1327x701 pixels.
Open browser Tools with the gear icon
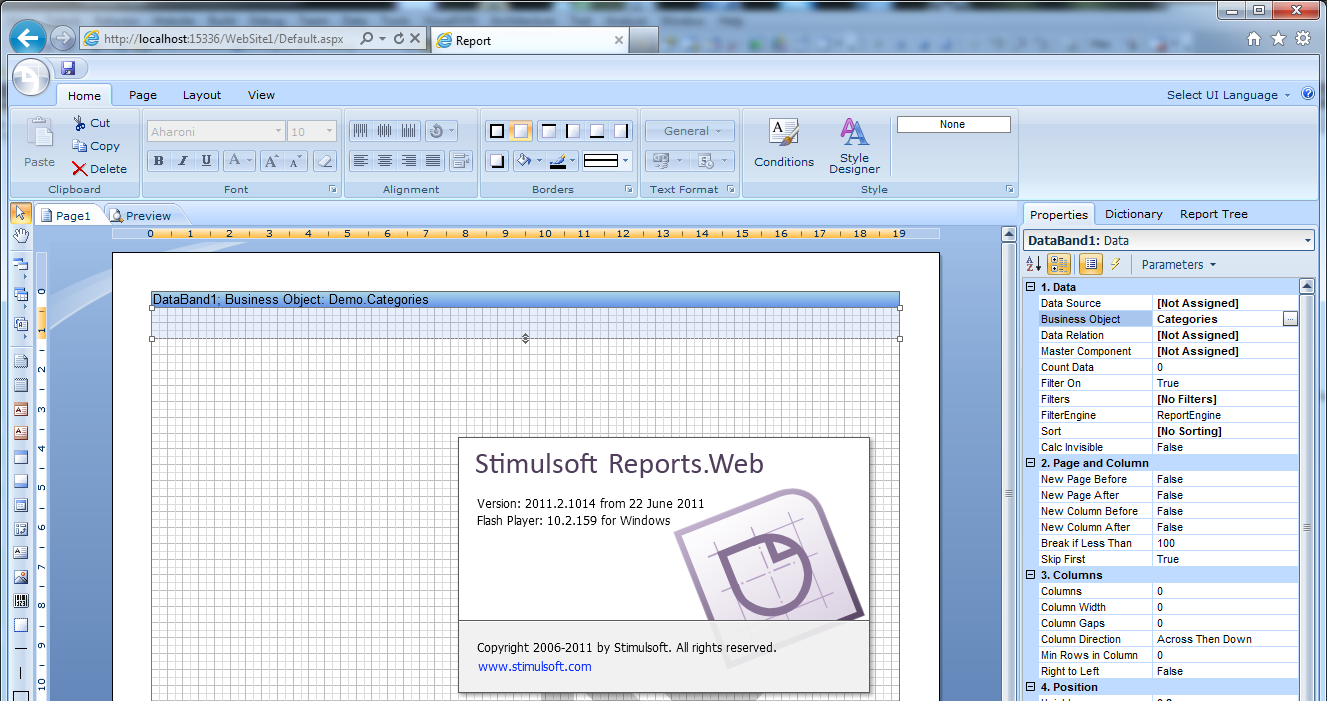[x=1303, y=39]
